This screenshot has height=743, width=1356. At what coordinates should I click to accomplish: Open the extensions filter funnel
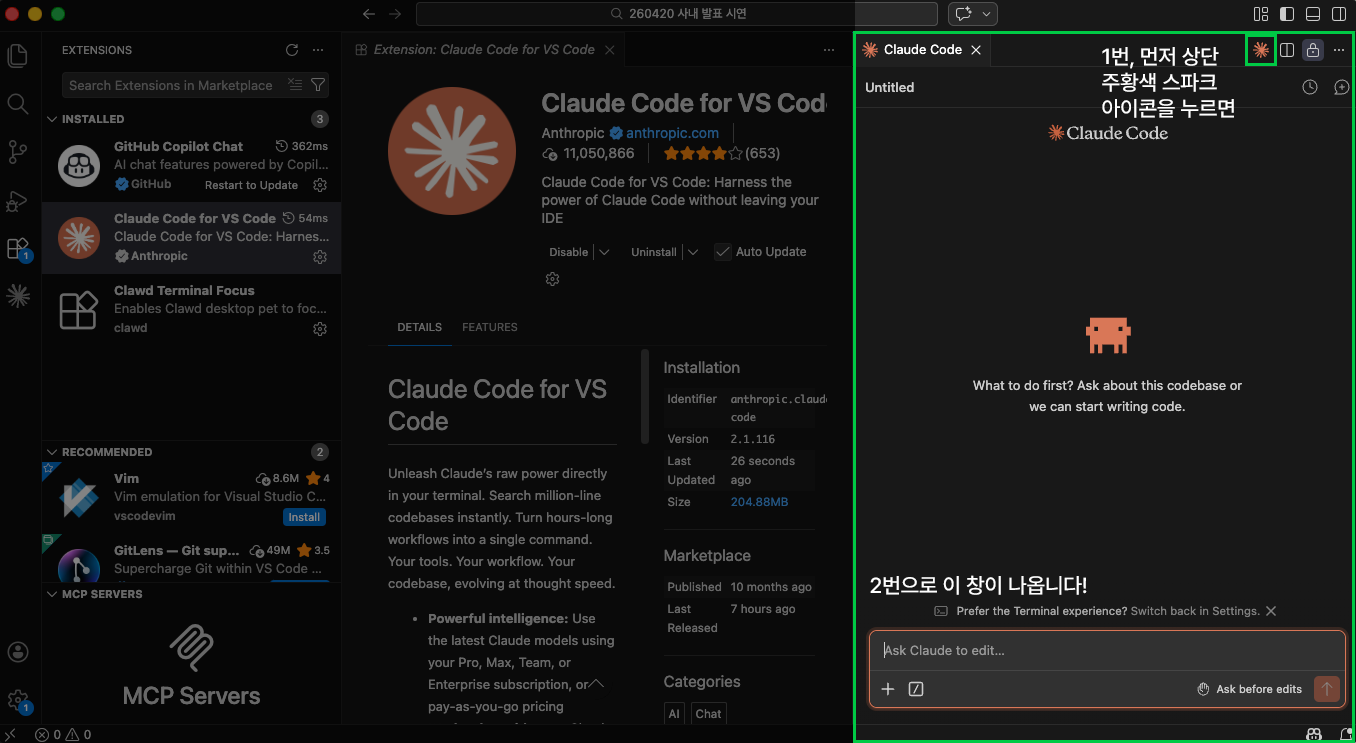(x=318, y=85)
